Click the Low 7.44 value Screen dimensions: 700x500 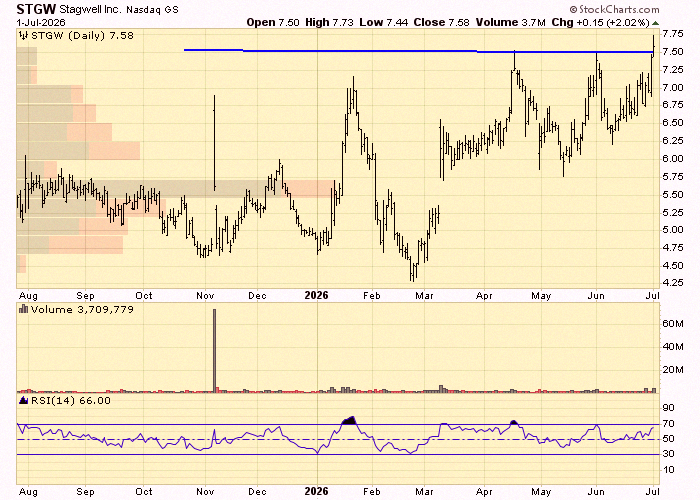pyautogui.click(x=383, y=22)
